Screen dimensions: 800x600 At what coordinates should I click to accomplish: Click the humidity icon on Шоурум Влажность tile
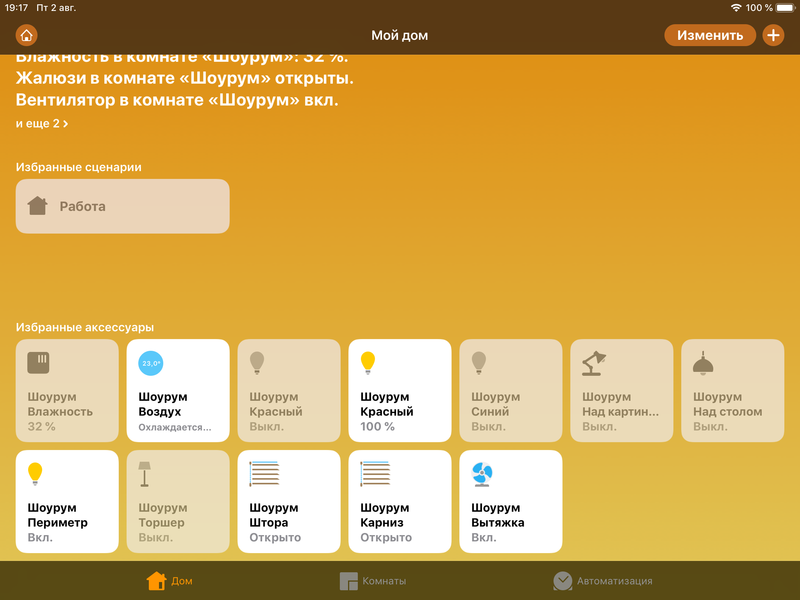[39, 364]
